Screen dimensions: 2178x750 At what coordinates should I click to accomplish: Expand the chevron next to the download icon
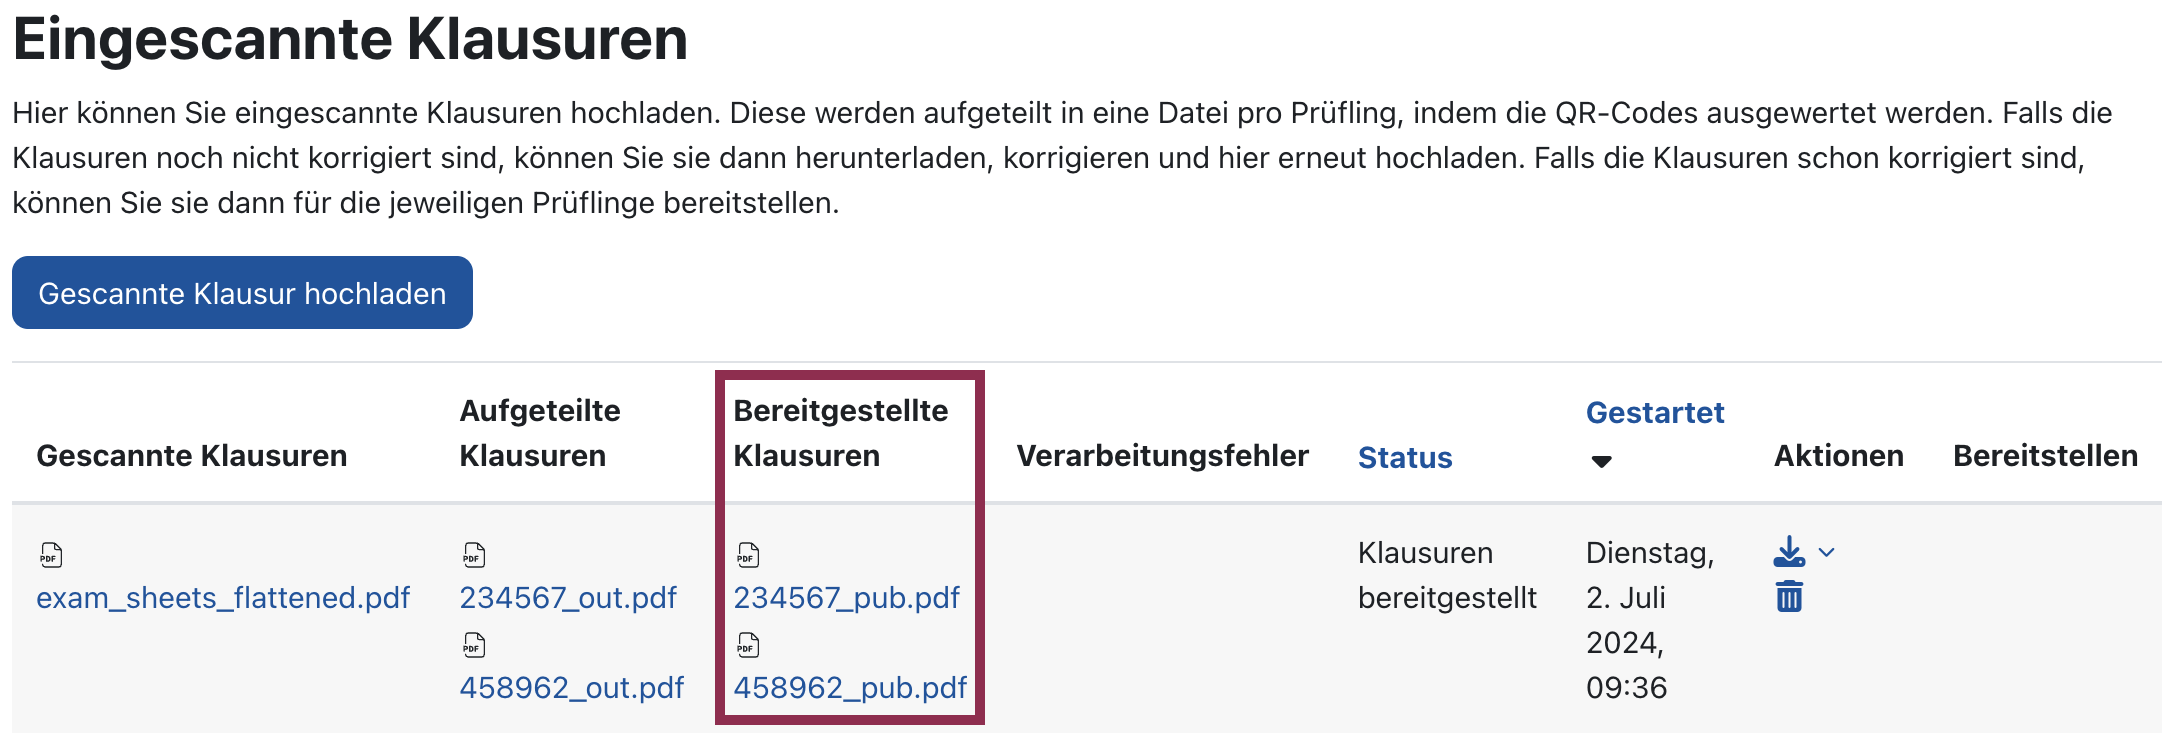(x=1827, y=551)
